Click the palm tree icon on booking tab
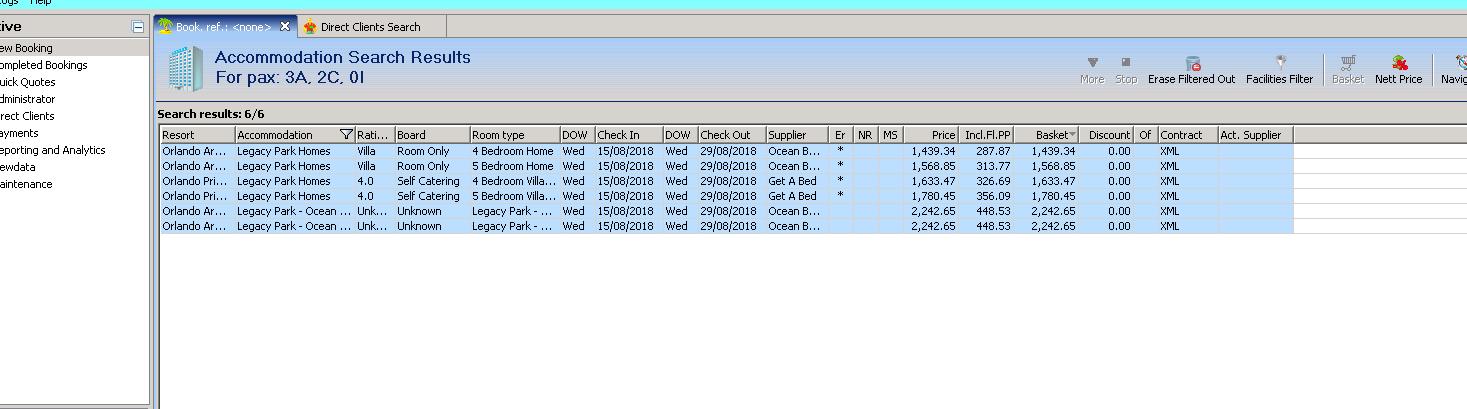The image size is (1467, 409). (166, 26)
